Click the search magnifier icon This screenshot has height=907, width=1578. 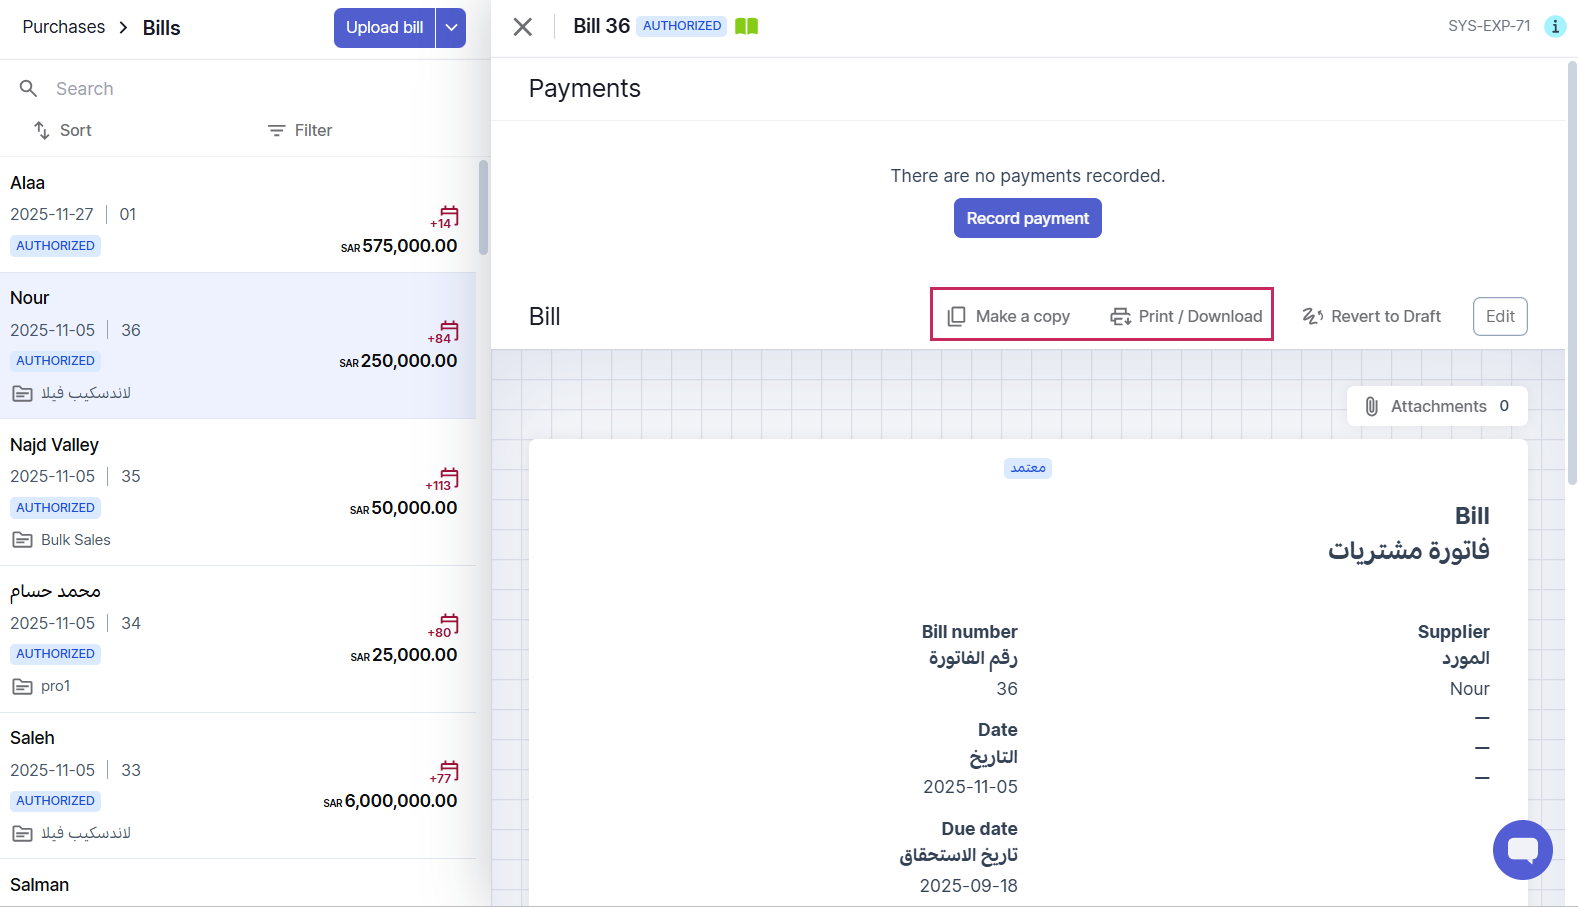pos(29,89)
